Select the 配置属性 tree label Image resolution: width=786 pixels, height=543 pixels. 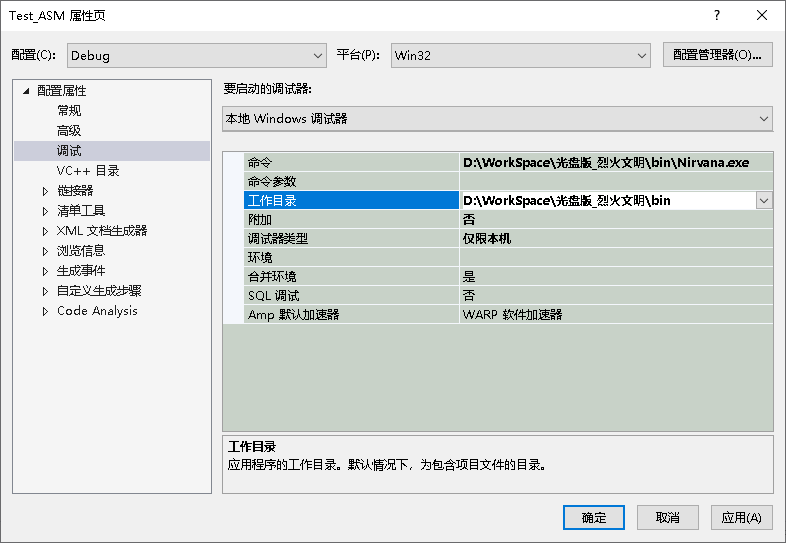[x=61, y=91]
